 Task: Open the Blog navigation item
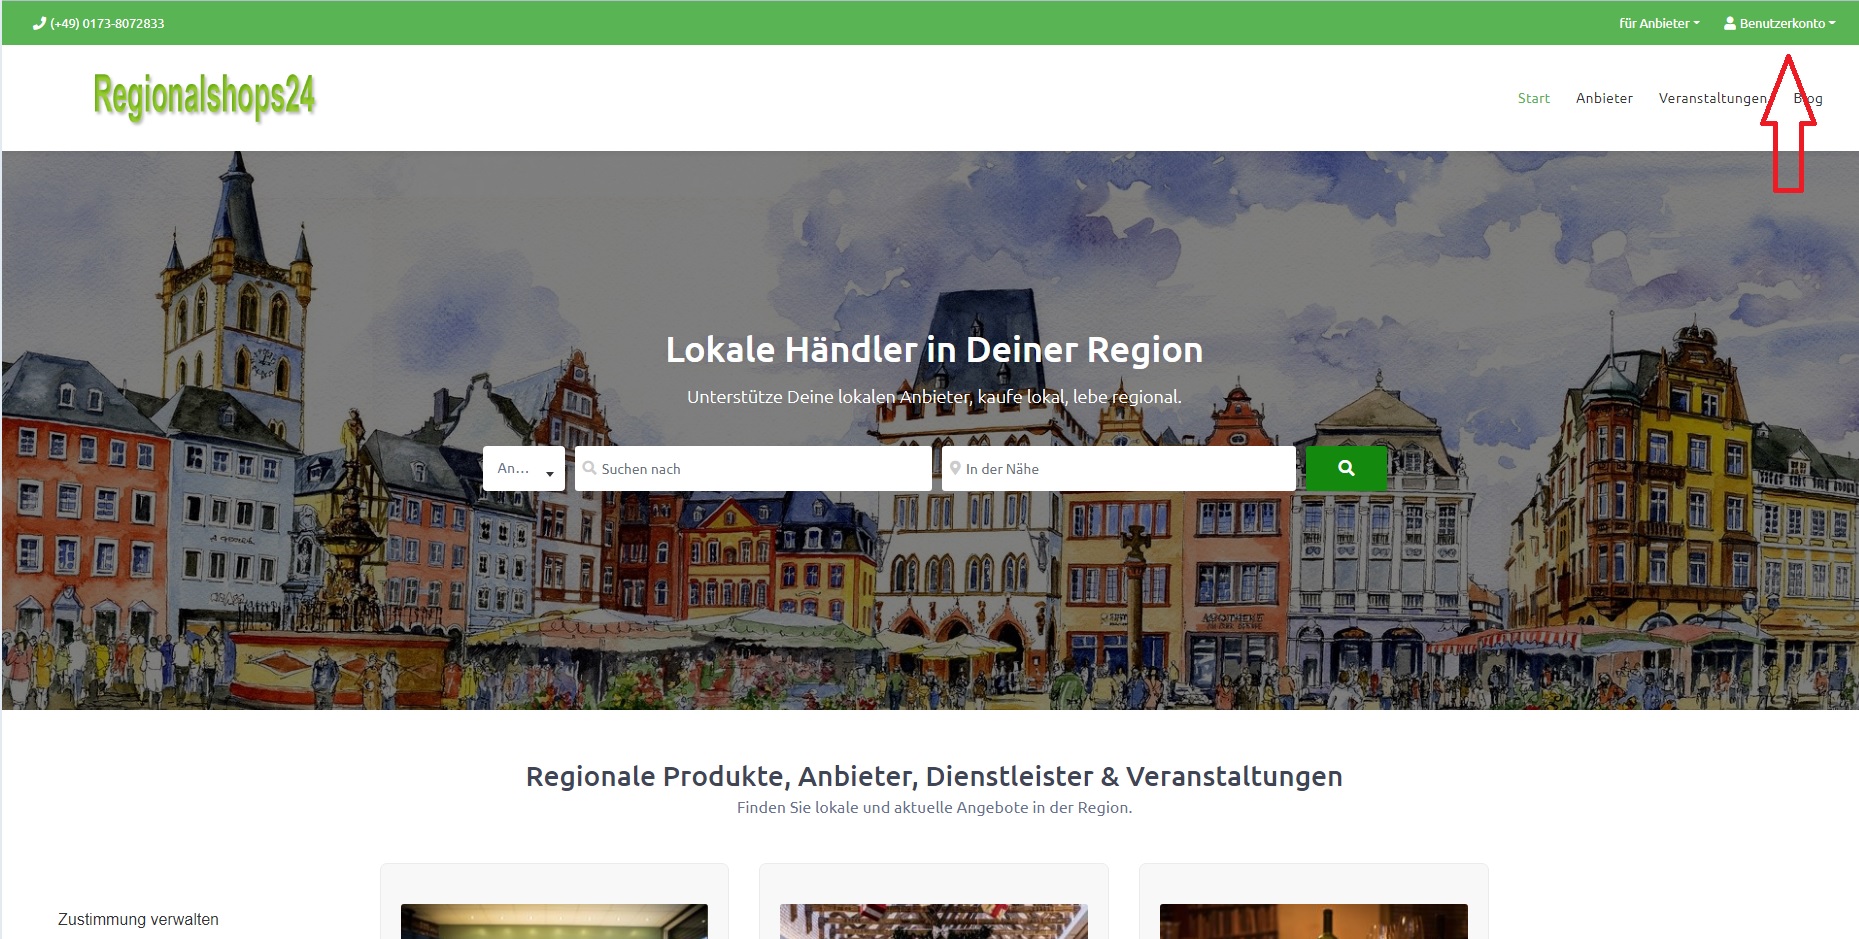(x=1808, y=98)
